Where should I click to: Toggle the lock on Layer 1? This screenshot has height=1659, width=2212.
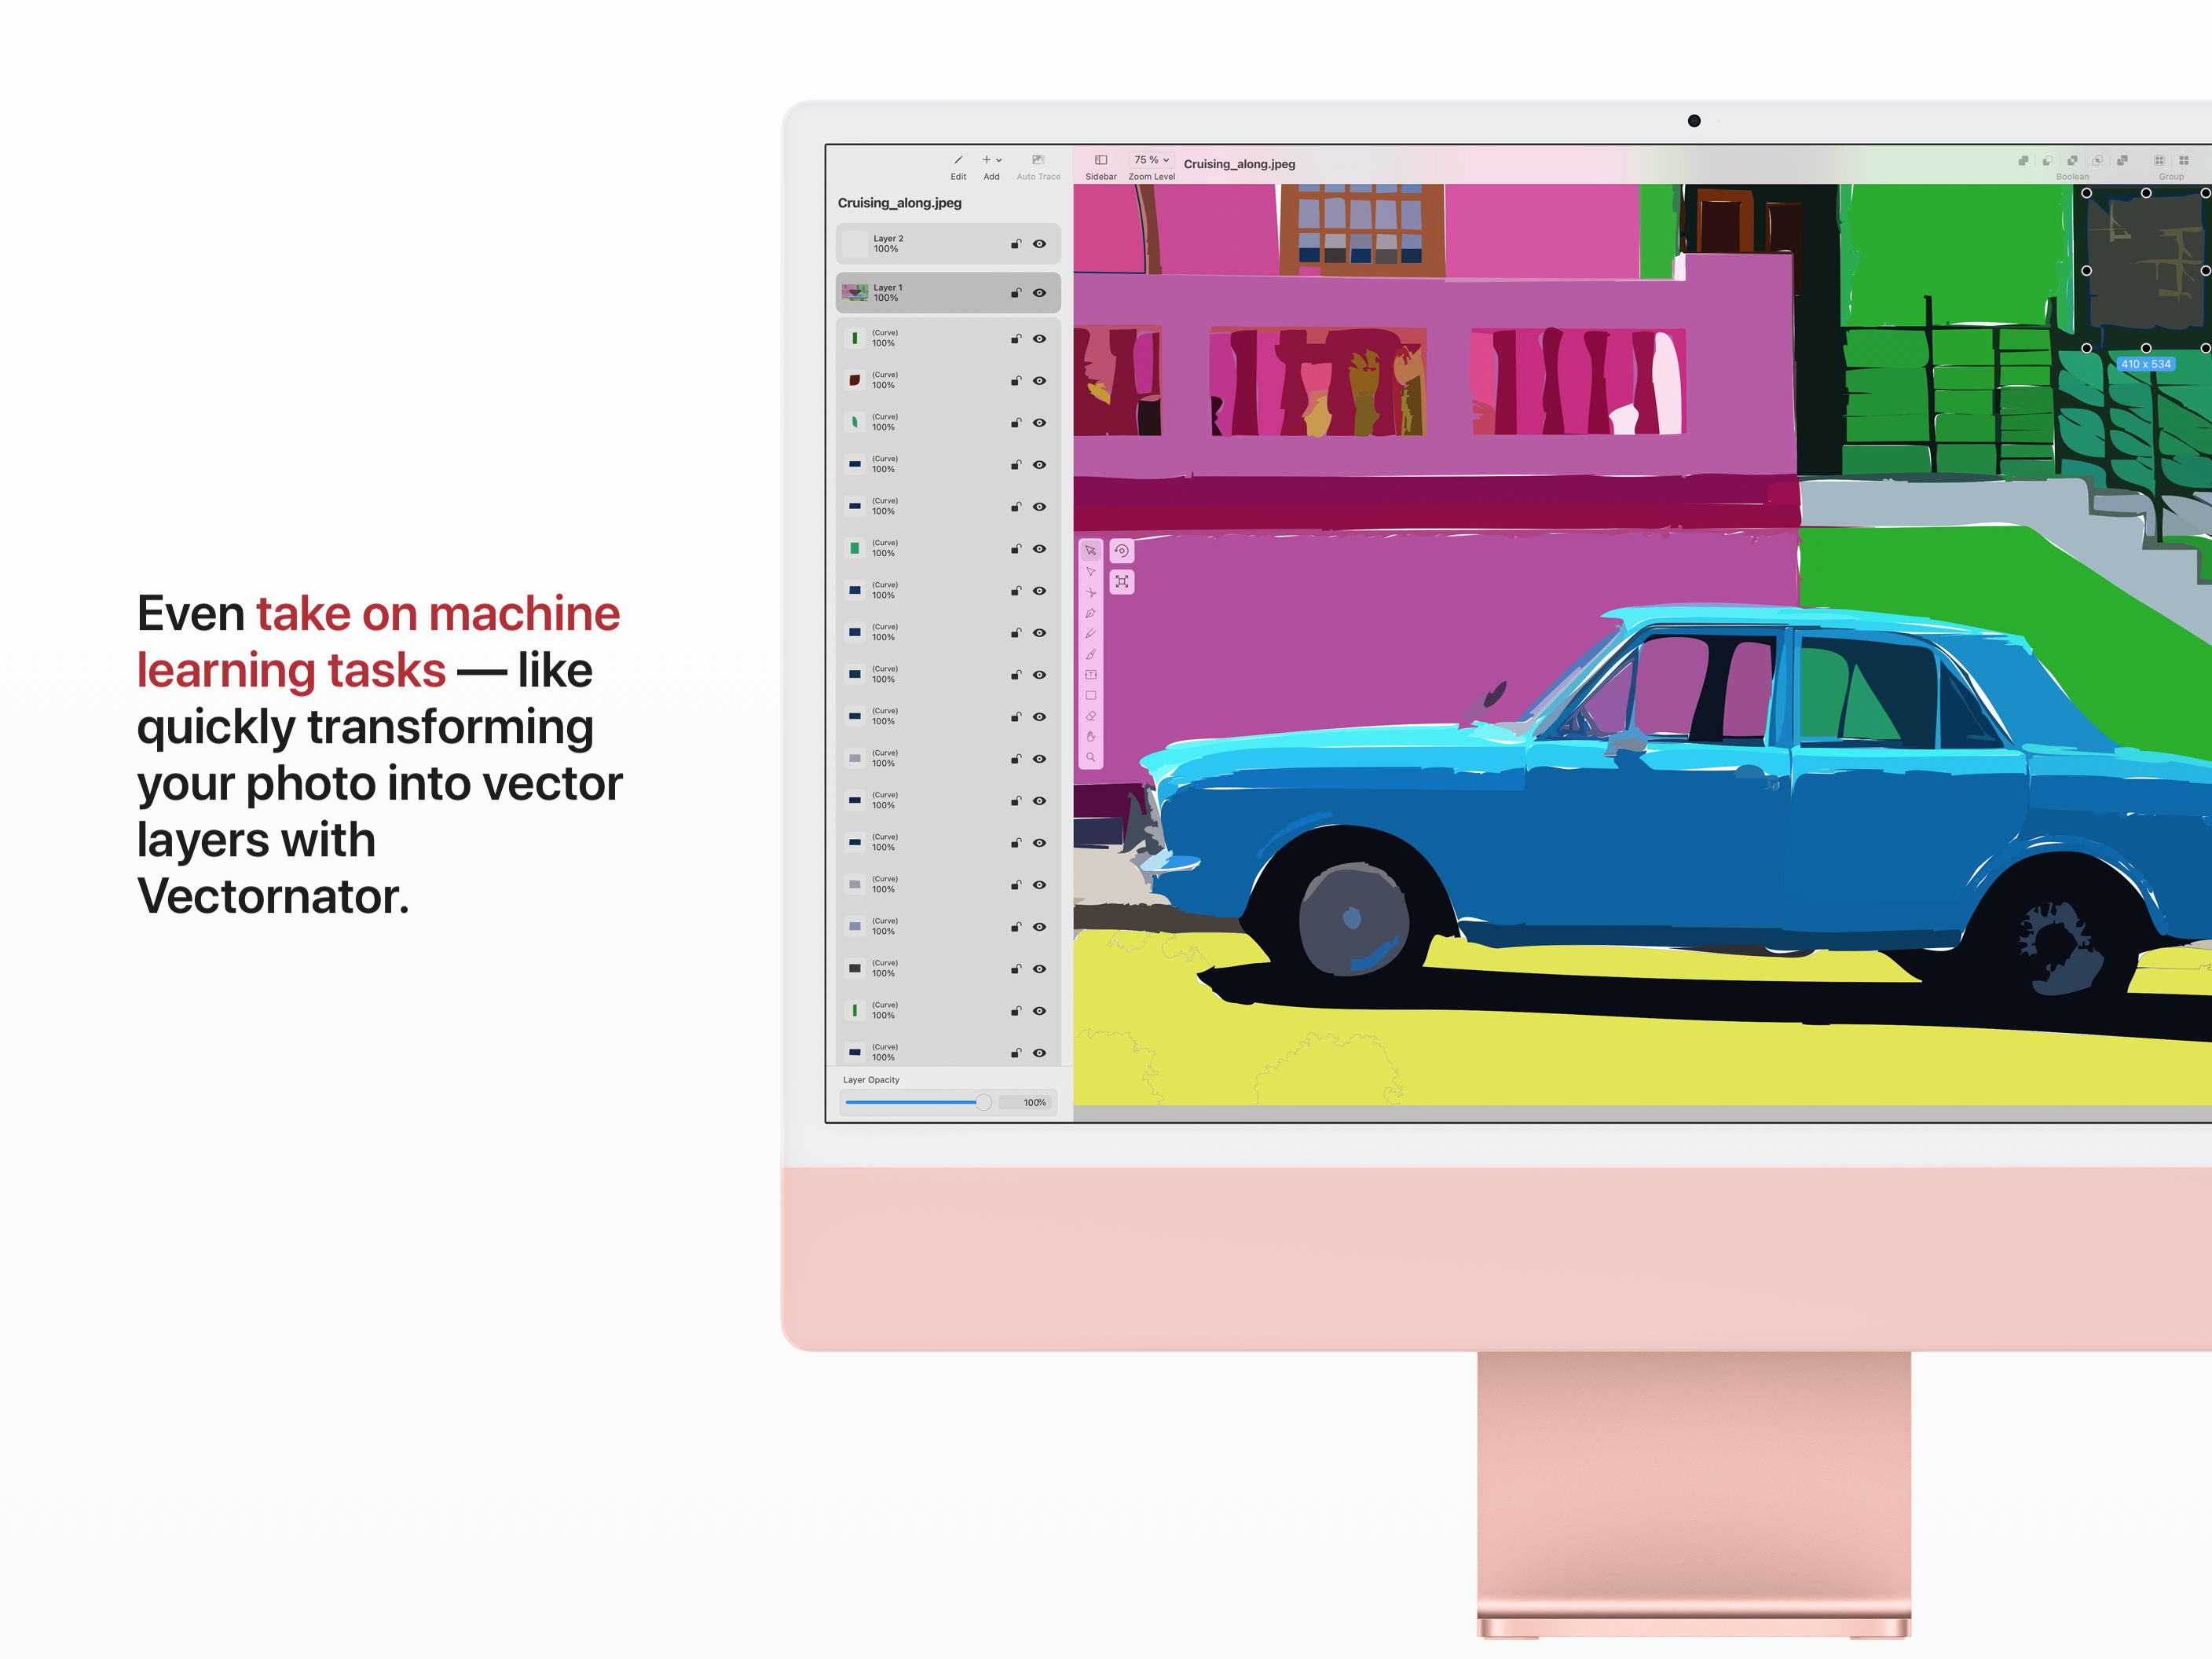pos(1016,293)
